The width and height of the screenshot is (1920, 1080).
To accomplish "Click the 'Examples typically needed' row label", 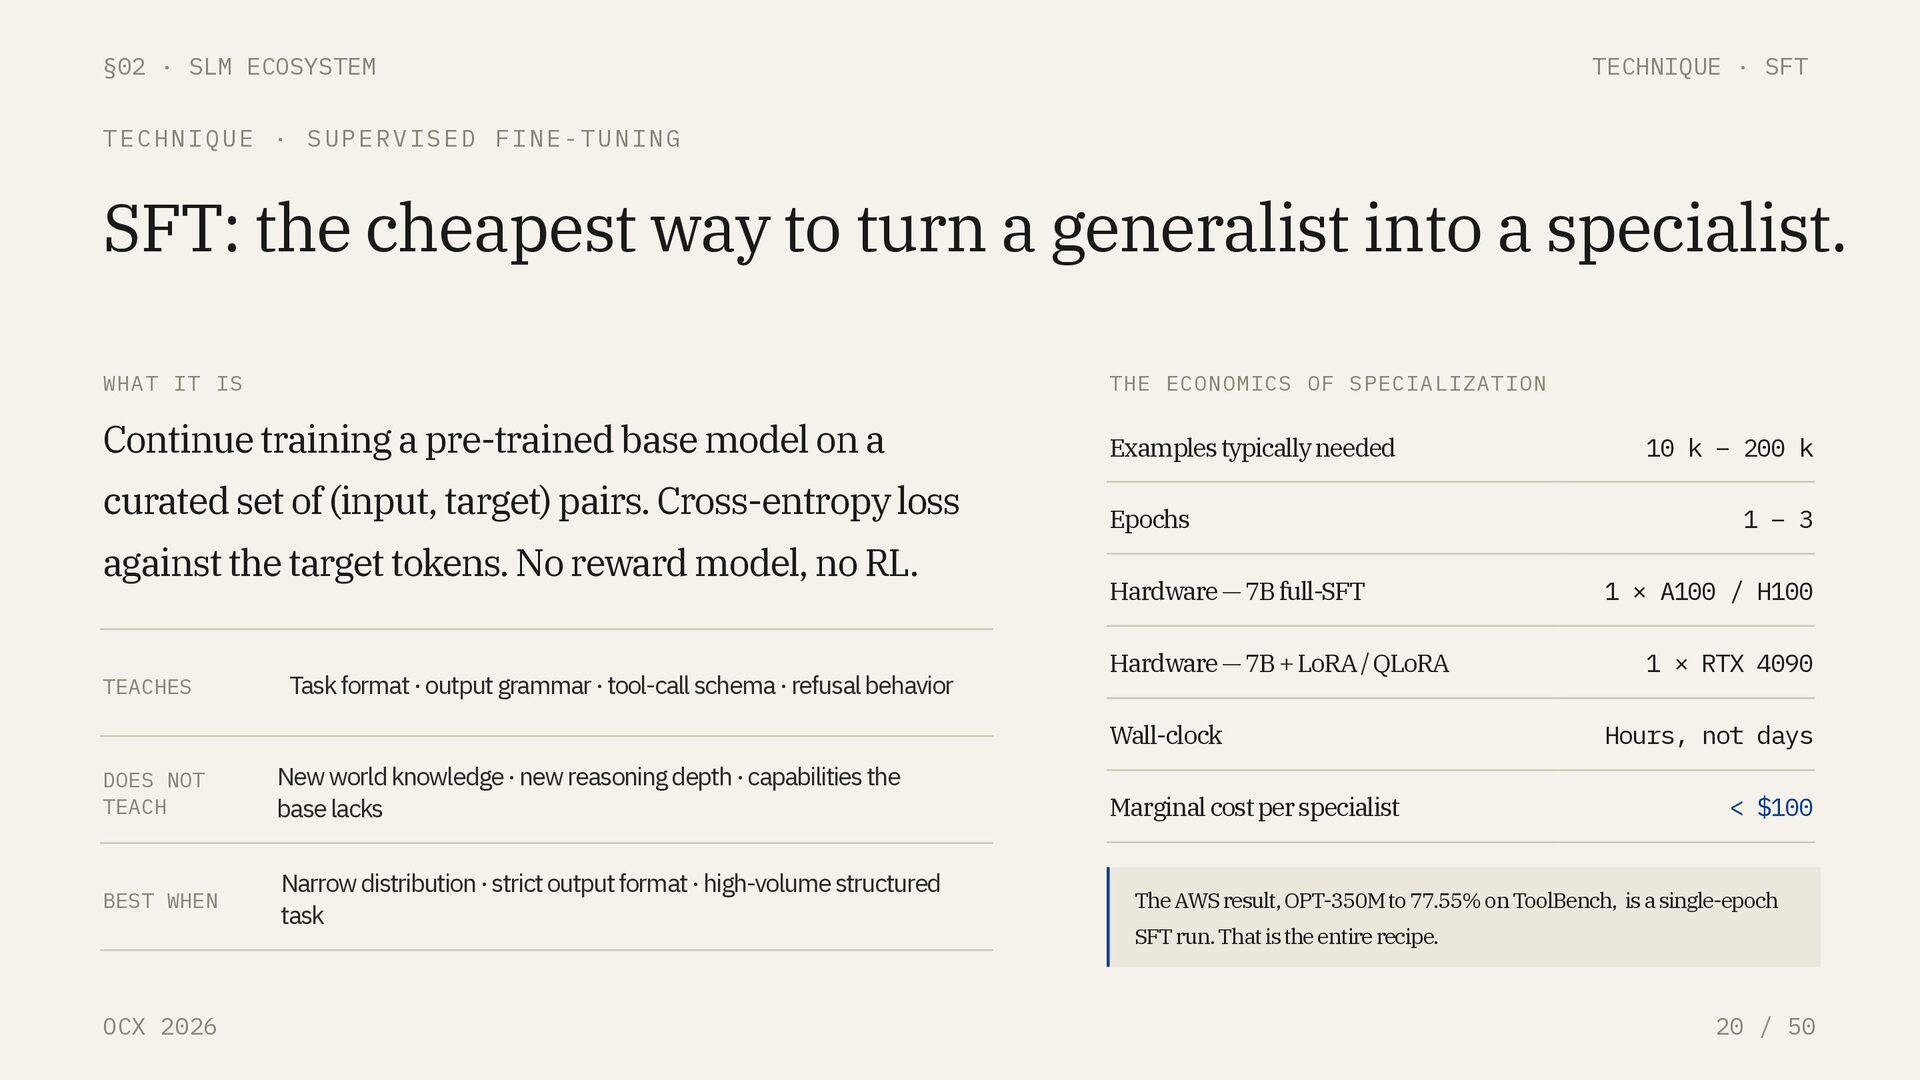I will point(1251,448).
